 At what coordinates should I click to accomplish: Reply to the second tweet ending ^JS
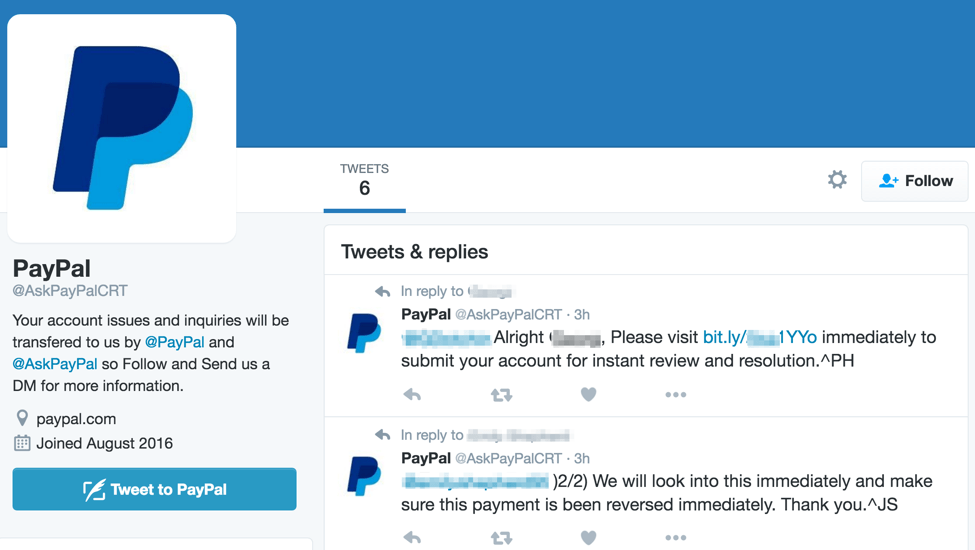click(x=412, y=538)
